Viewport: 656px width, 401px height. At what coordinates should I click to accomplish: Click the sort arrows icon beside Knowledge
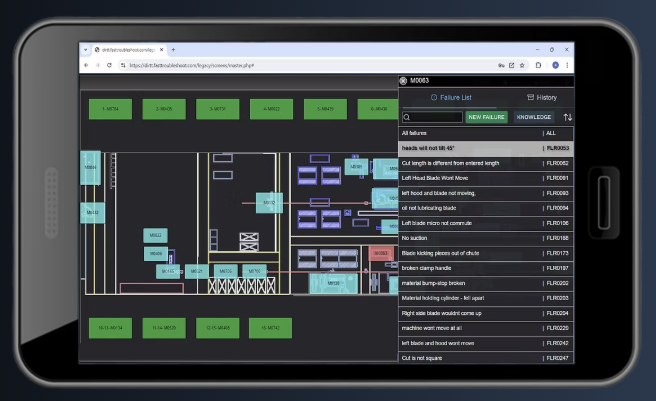[x=568, y=117]
